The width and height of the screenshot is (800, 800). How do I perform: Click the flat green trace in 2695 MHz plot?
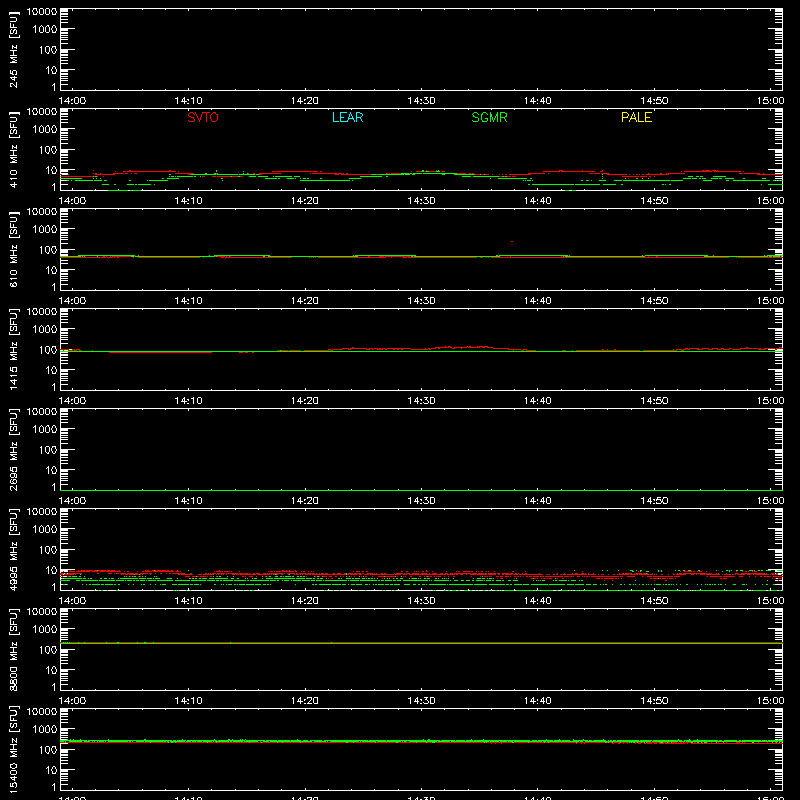[421, 490]
